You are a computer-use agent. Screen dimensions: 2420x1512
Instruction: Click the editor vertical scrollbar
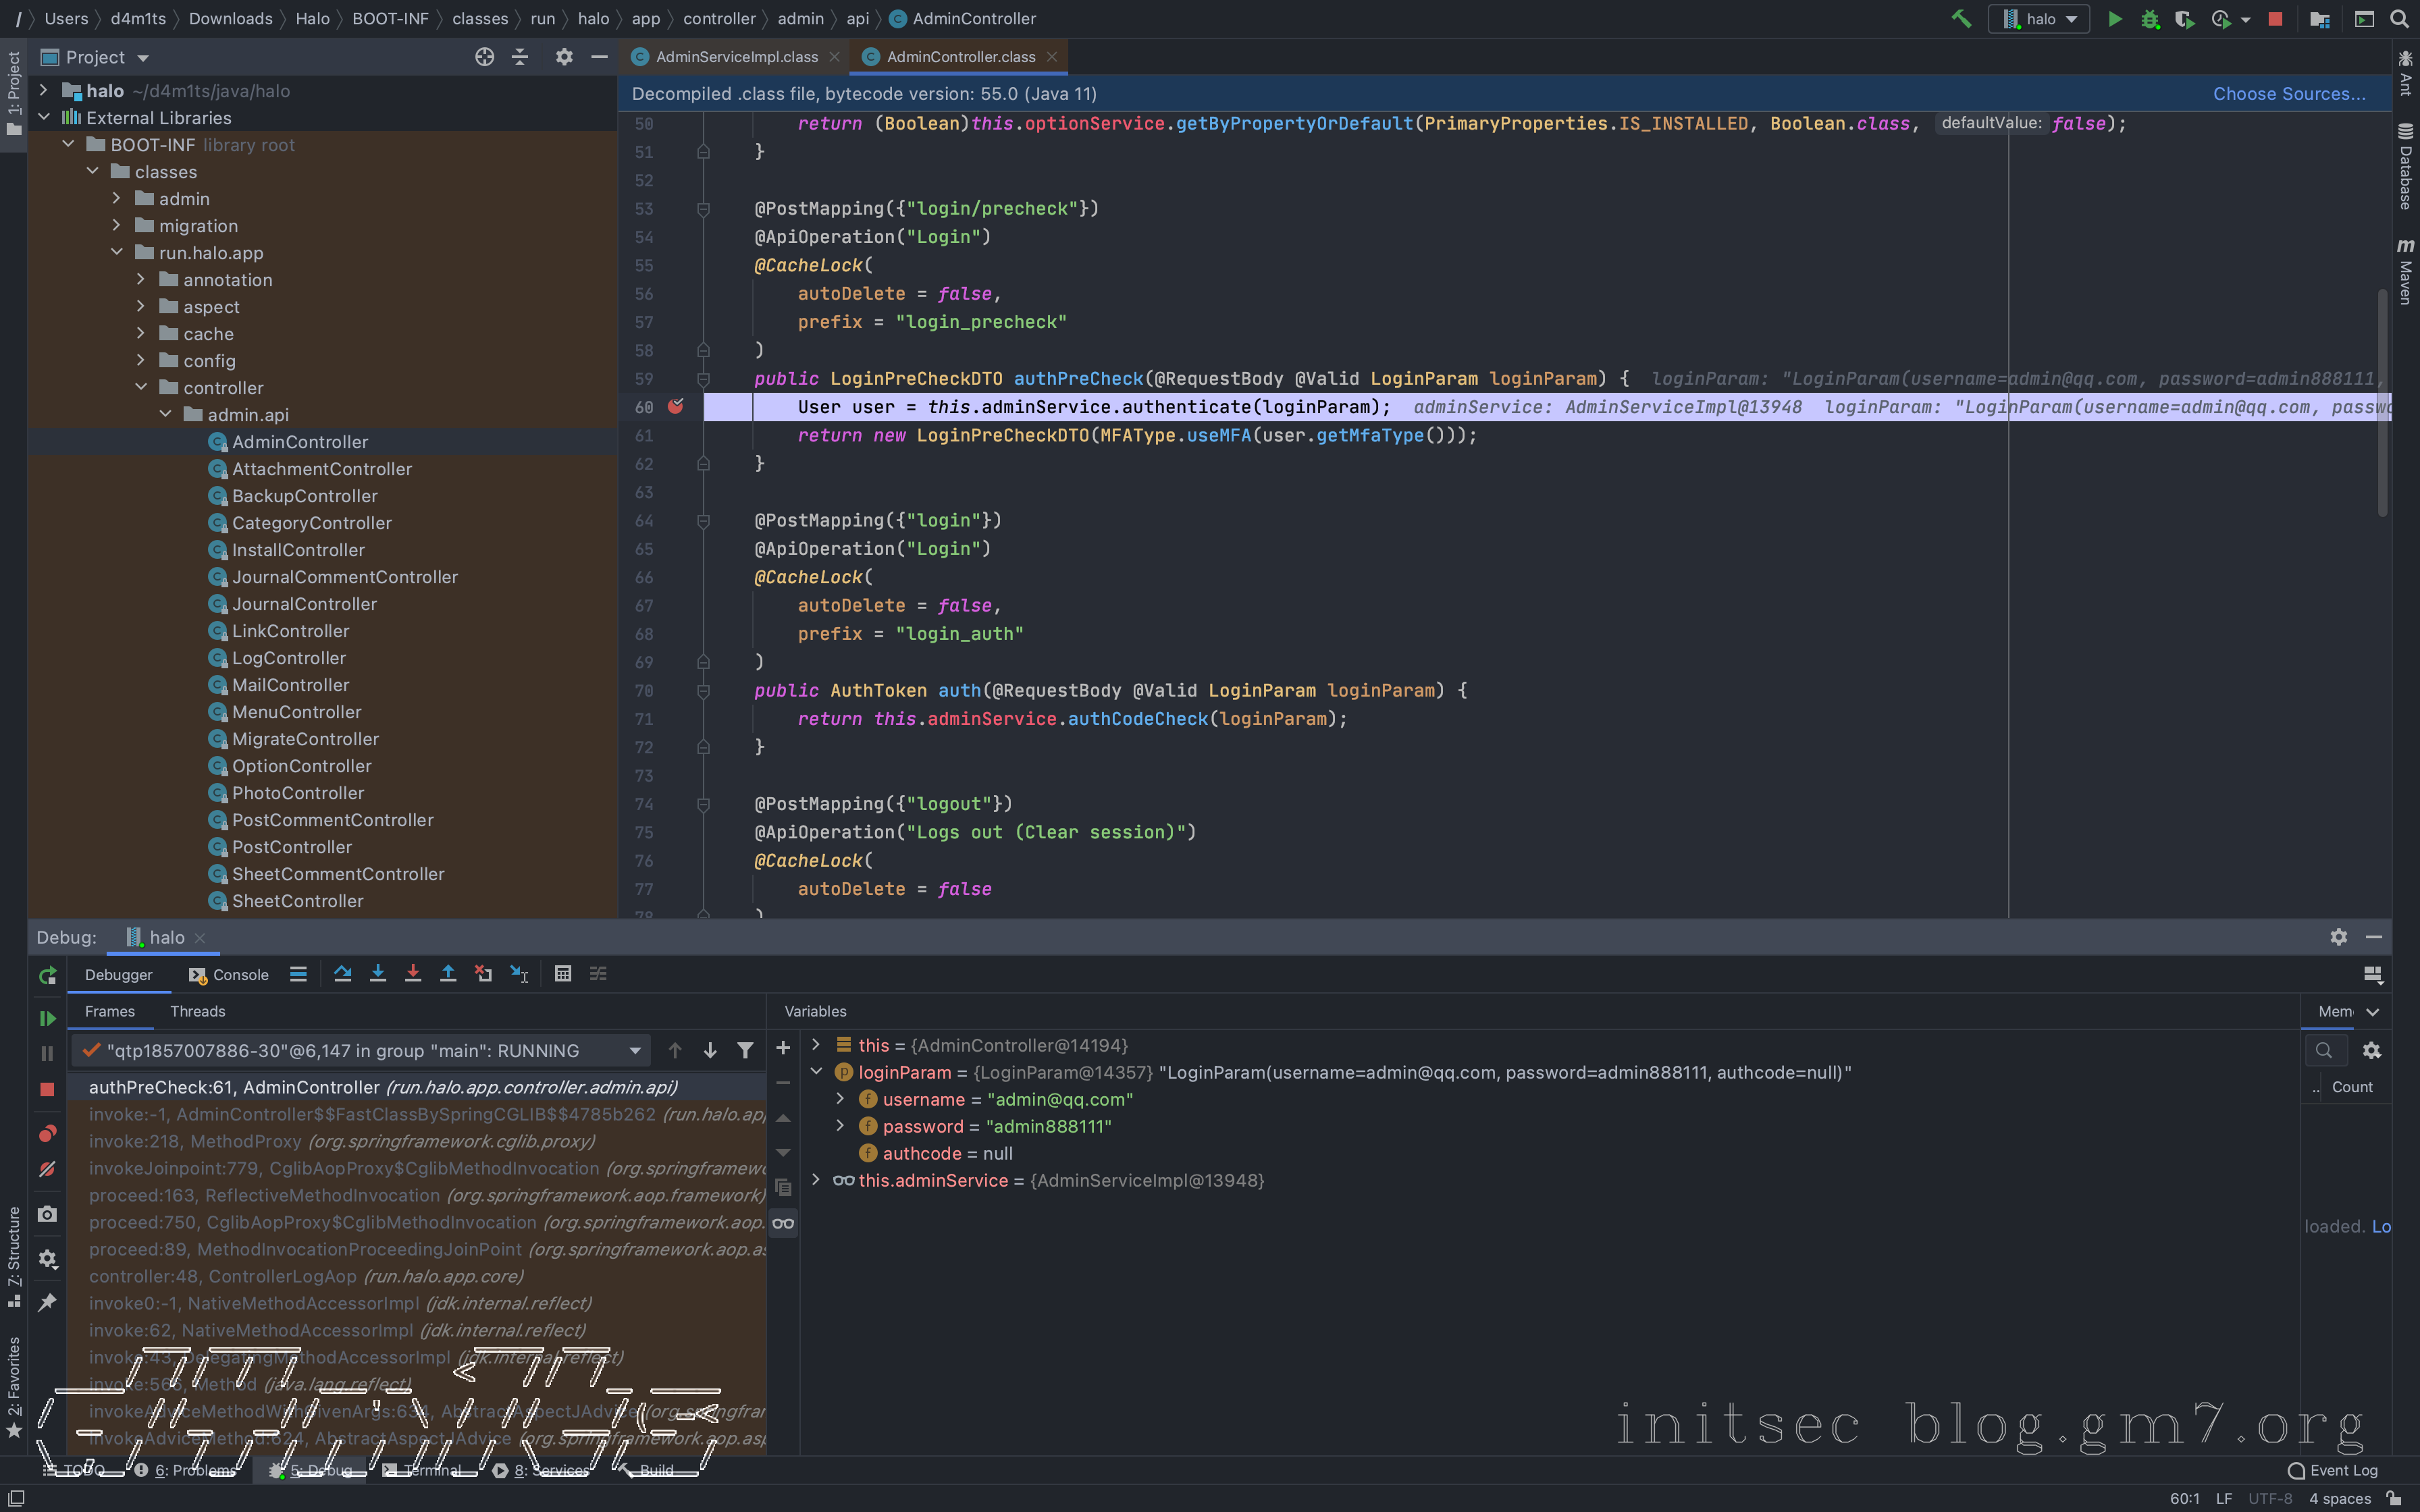pyautogui.click(x=2382, y=400)
